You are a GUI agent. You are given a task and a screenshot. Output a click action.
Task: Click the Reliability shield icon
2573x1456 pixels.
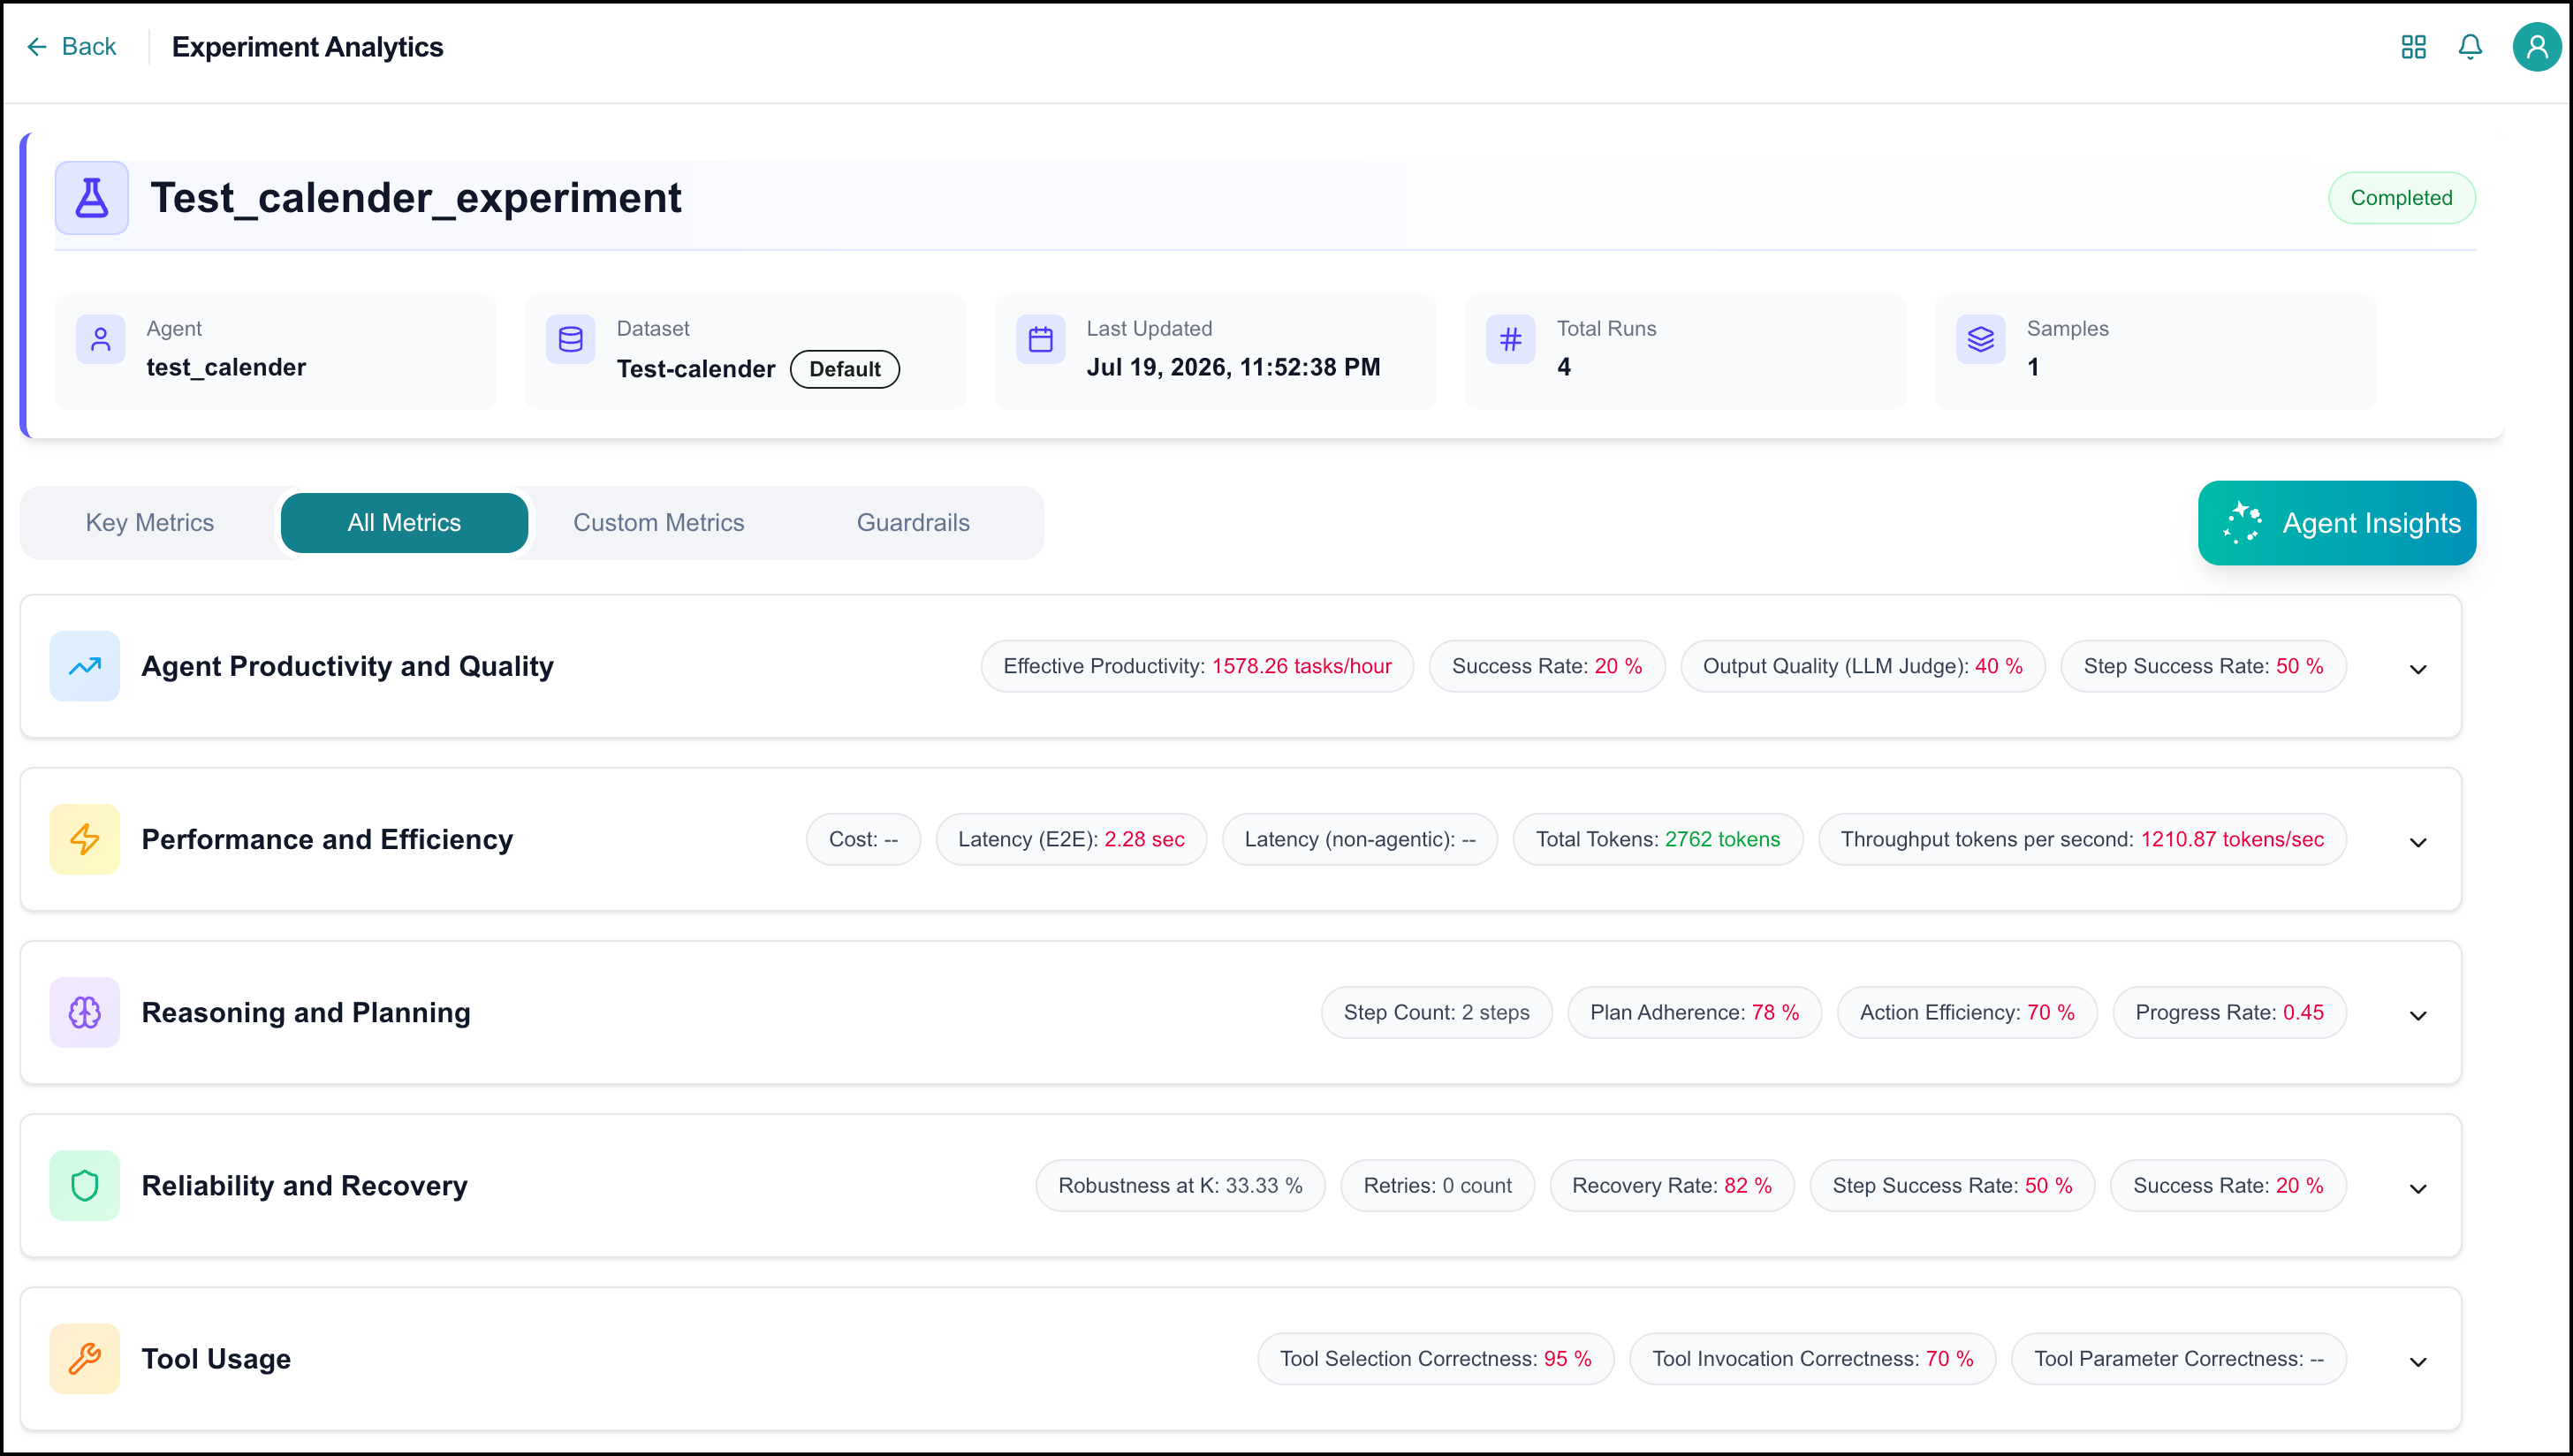coord(85,1185)
